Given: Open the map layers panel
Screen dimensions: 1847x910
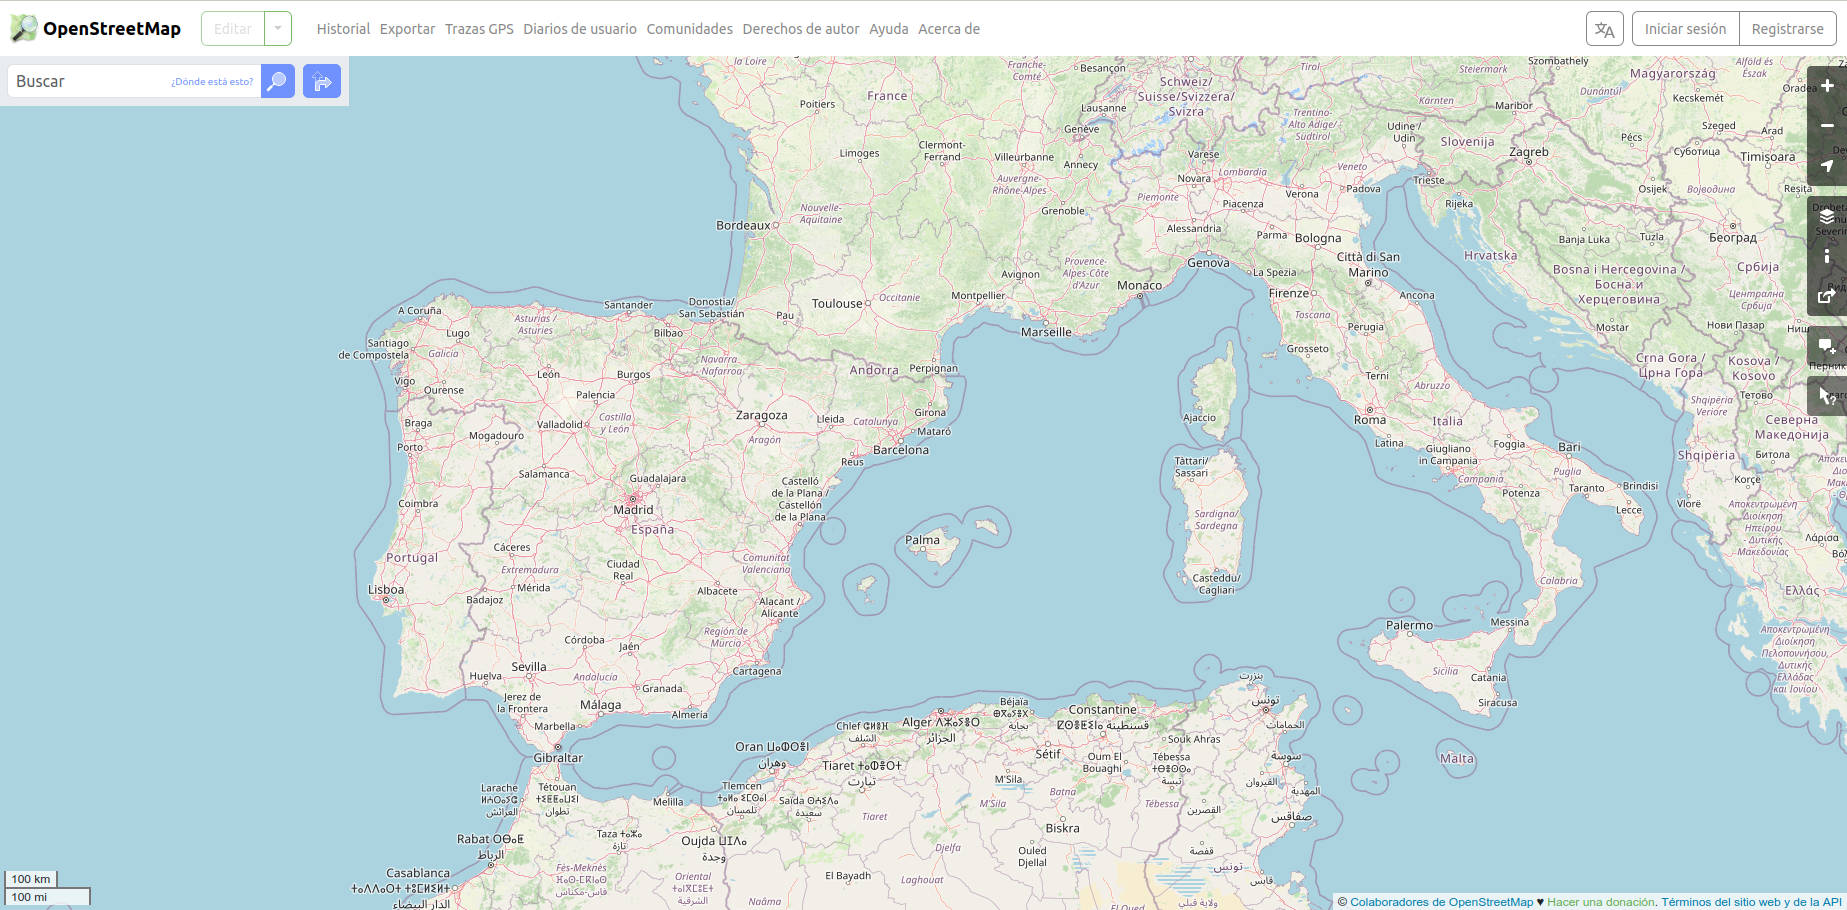Looking at the screenshot, I should point(1827,215).
